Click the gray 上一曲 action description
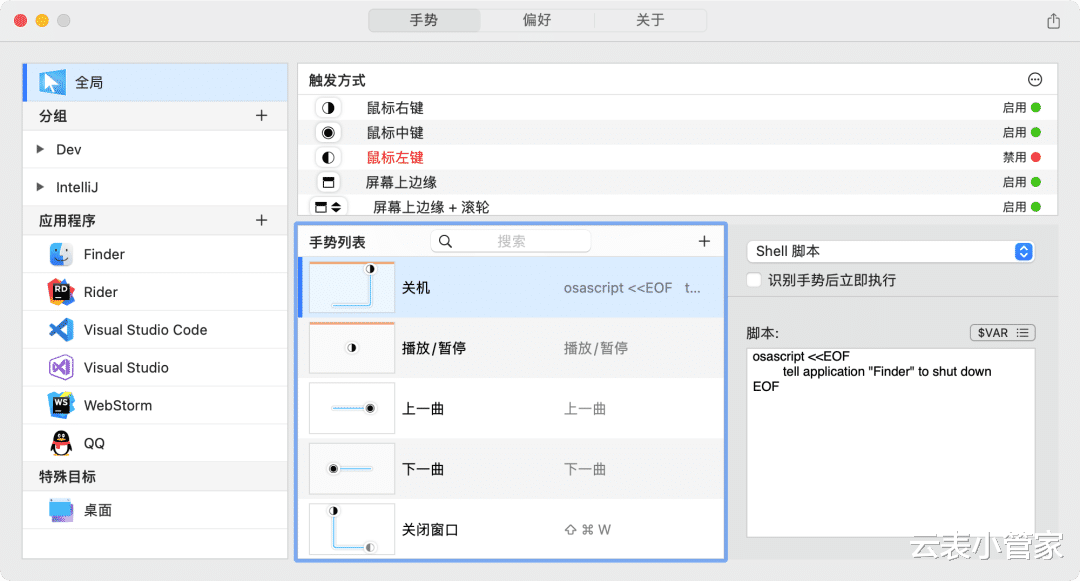The width and height of the screenshot is (1080, 581). pyautogui.click(x=585, y=409)
